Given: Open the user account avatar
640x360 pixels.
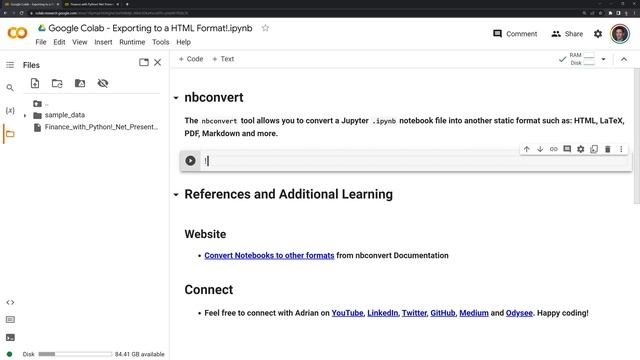Looking at the screenshot, I should point(620,34).
